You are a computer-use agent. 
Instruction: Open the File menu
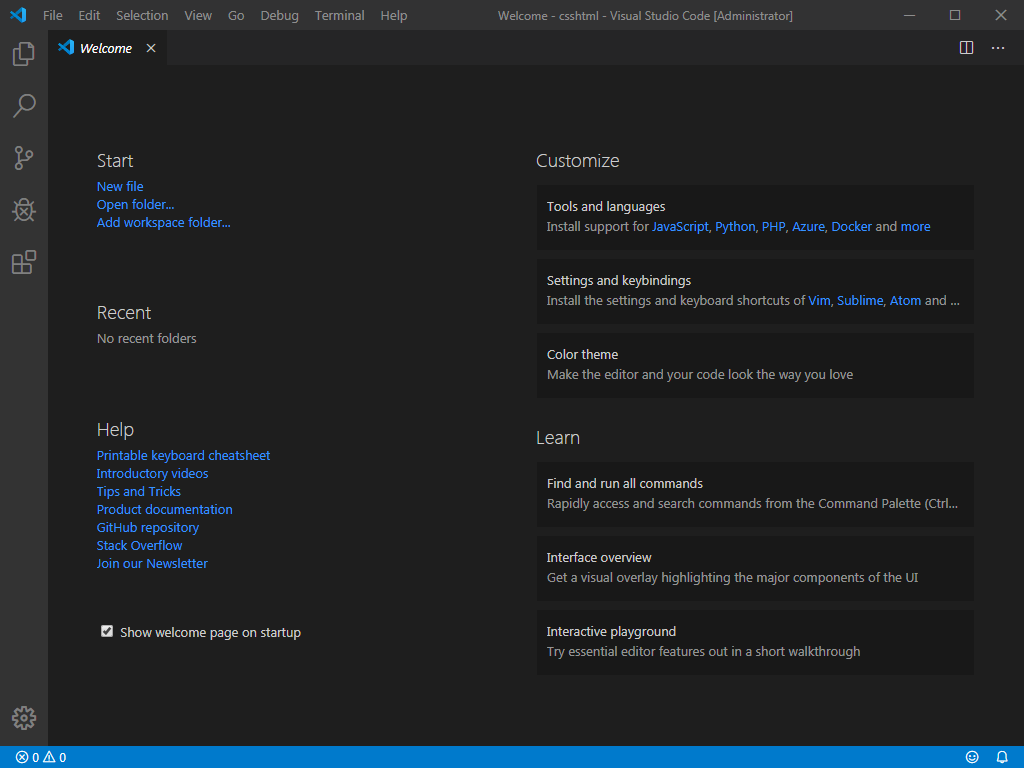pos(53,16)
